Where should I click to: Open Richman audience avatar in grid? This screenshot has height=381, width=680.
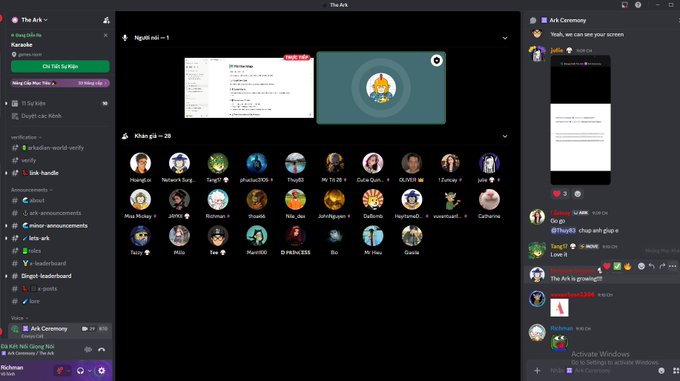(x=218, y=199)
